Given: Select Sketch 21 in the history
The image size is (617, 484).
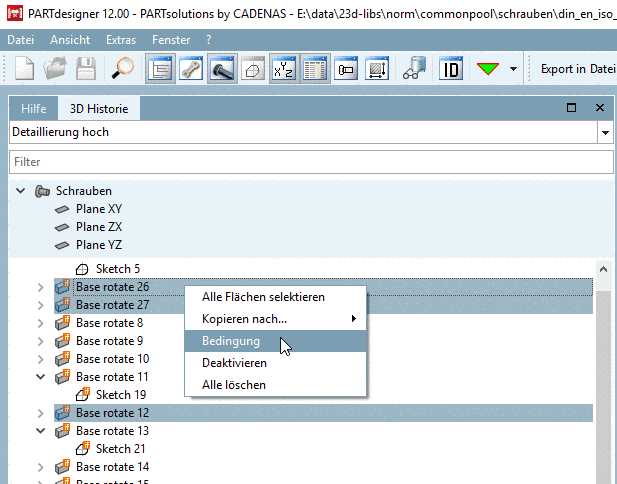Looking at the screenshot, I should point(120,449).
